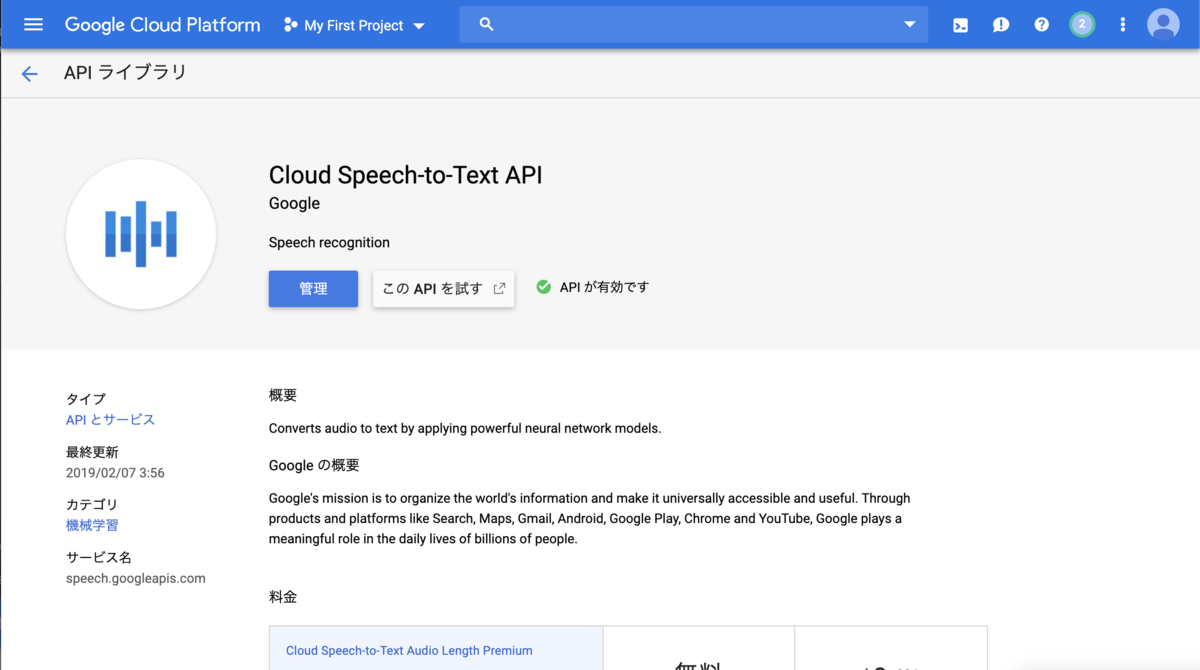This screenshot has height=670, width=1200.
Task: Go back using the left arrow
Action: (30, 73)
